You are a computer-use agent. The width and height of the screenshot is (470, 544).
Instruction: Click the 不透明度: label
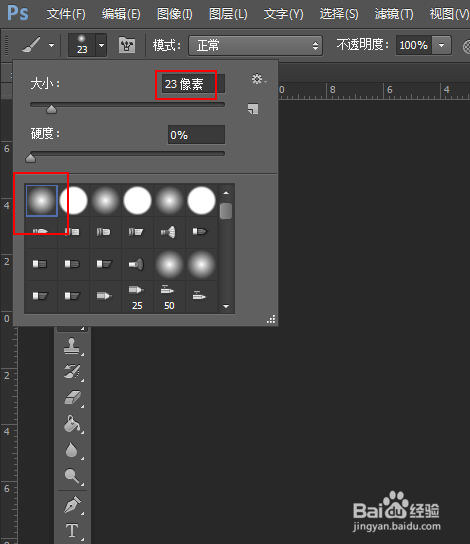pos(363,44)
